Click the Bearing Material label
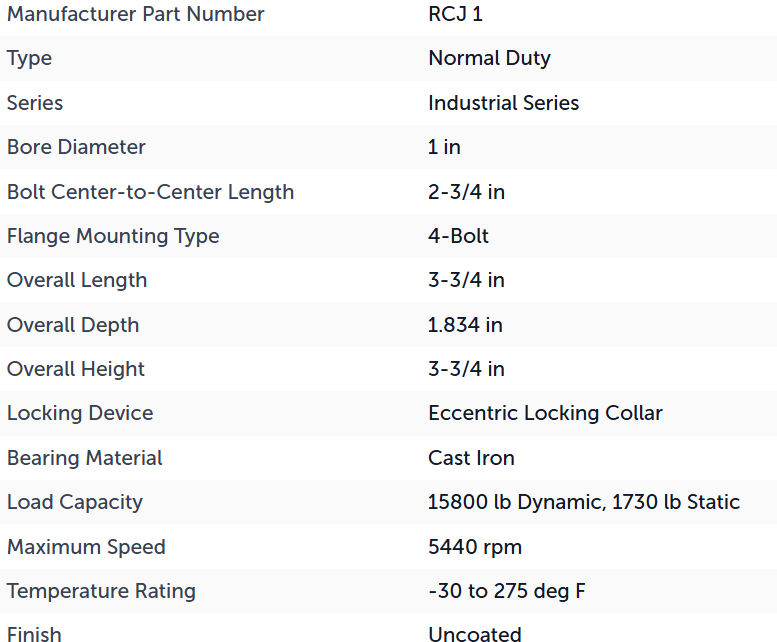Viewport: 777px width, 642px height. [x=85, y=458]
